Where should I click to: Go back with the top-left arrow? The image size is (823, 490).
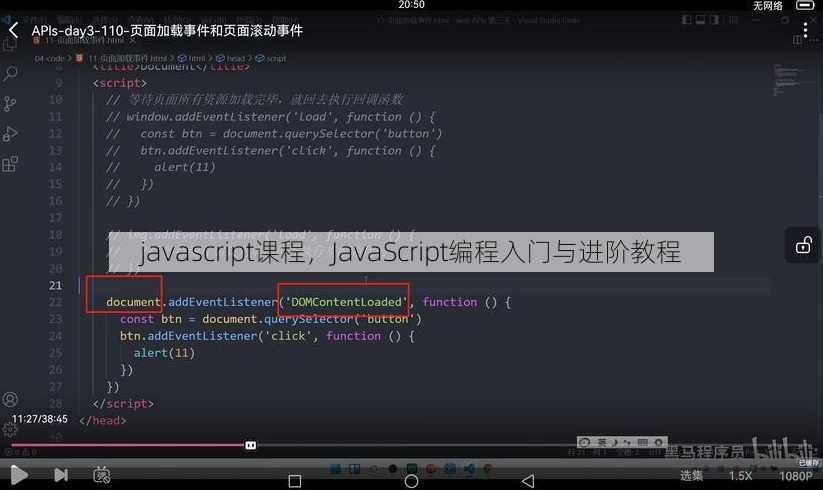pos(14,30)
